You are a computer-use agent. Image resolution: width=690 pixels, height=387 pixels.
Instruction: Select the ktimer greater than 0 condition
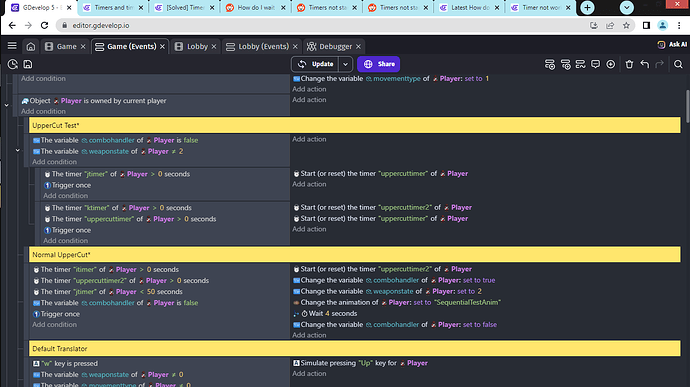(x=117, y=208)
